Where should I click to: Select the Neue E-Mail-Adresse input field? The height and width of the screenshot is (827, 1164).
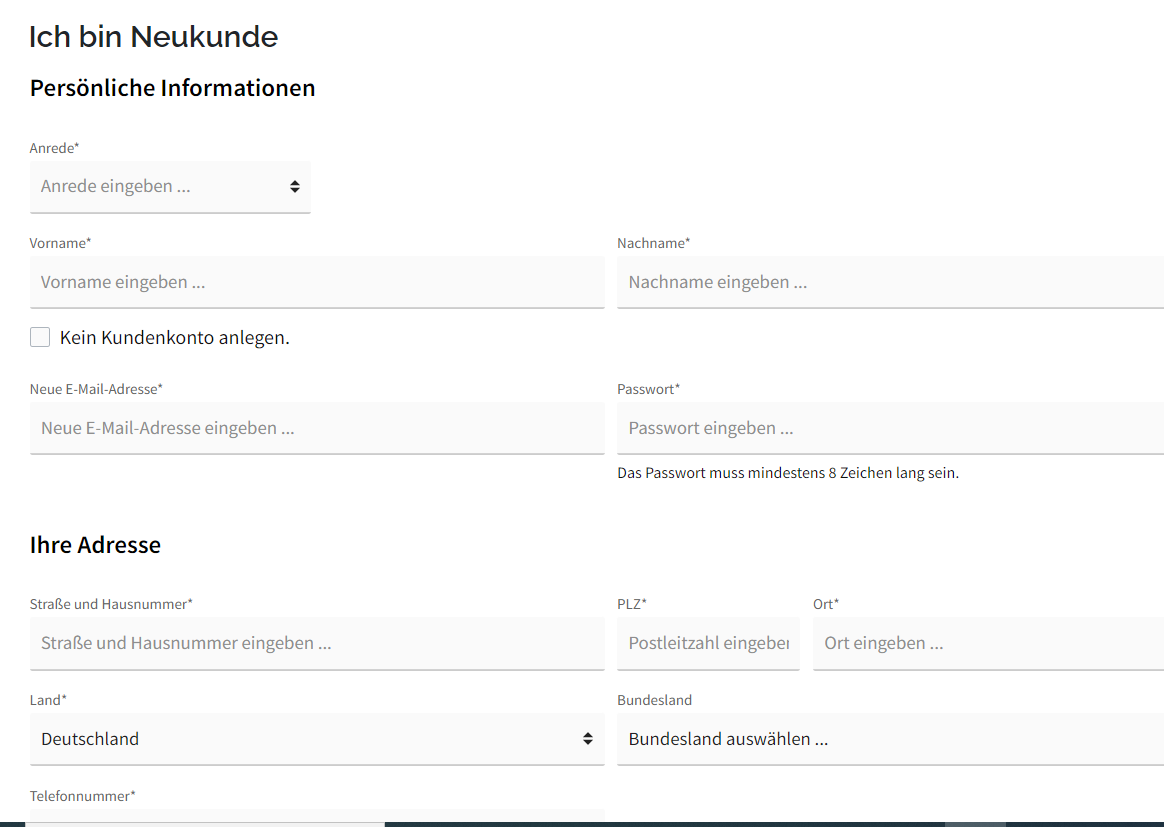316,428
